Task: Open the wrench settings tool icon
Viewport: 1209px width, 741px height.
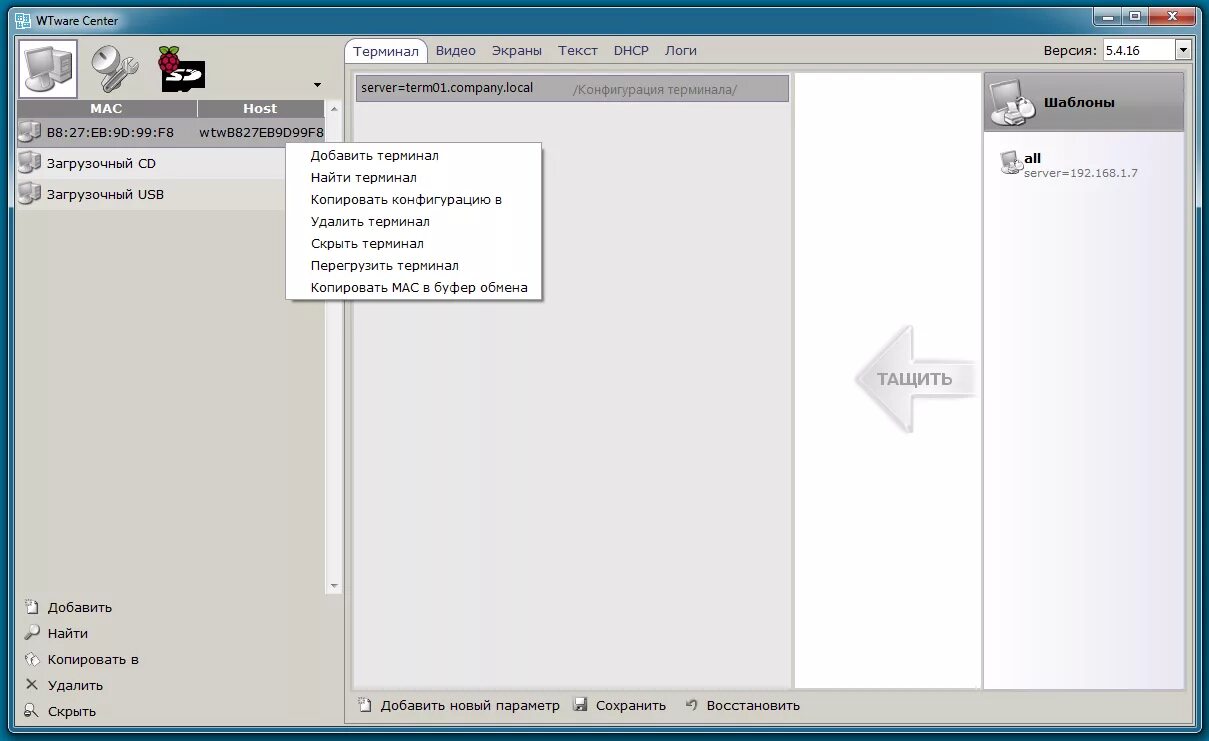Action: coord(115,69)
